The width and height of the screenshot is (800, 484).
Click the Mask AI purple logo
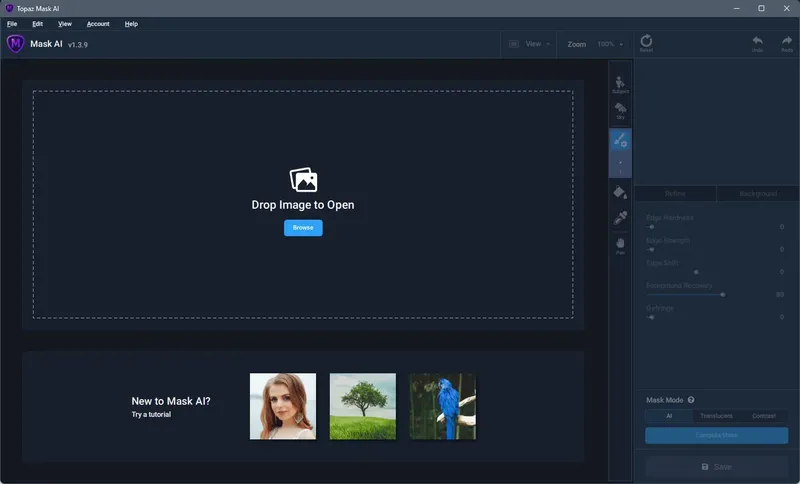click(x=15, y=44)
